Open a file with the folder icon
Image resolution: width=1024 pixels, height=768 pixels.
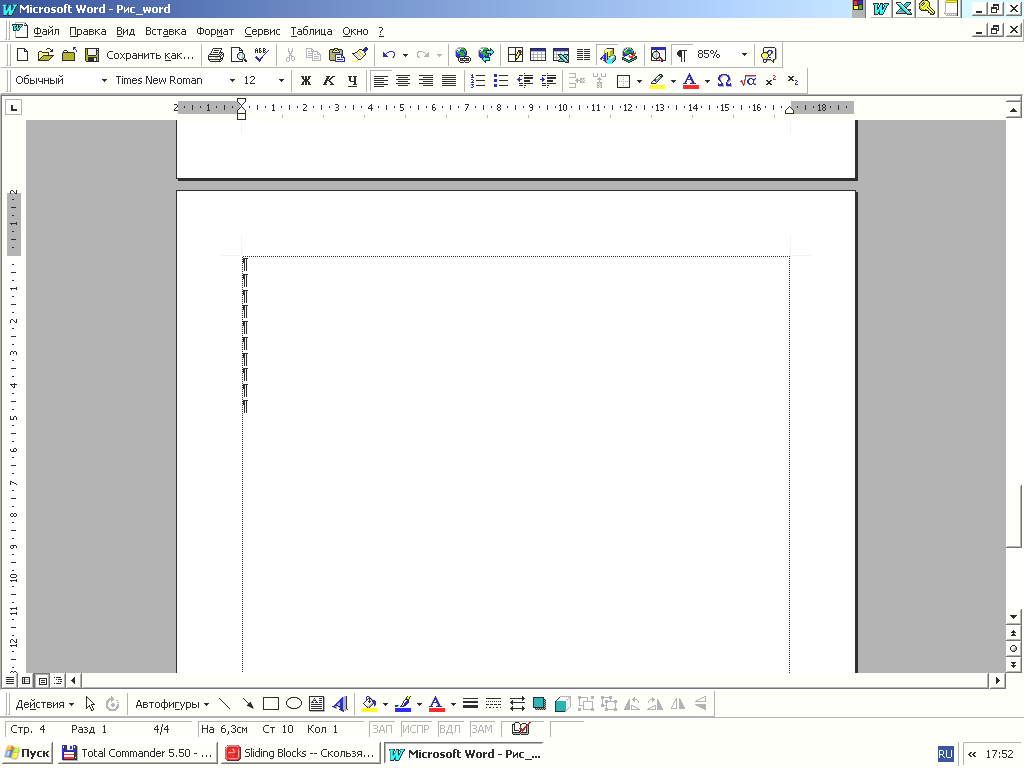pos(45,55)
